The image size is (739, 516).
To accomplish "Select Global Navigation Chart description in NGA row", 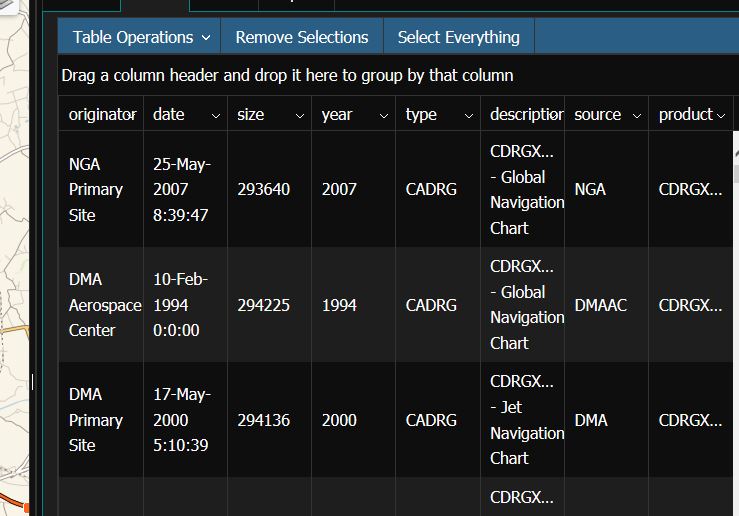I will (522, 189).
